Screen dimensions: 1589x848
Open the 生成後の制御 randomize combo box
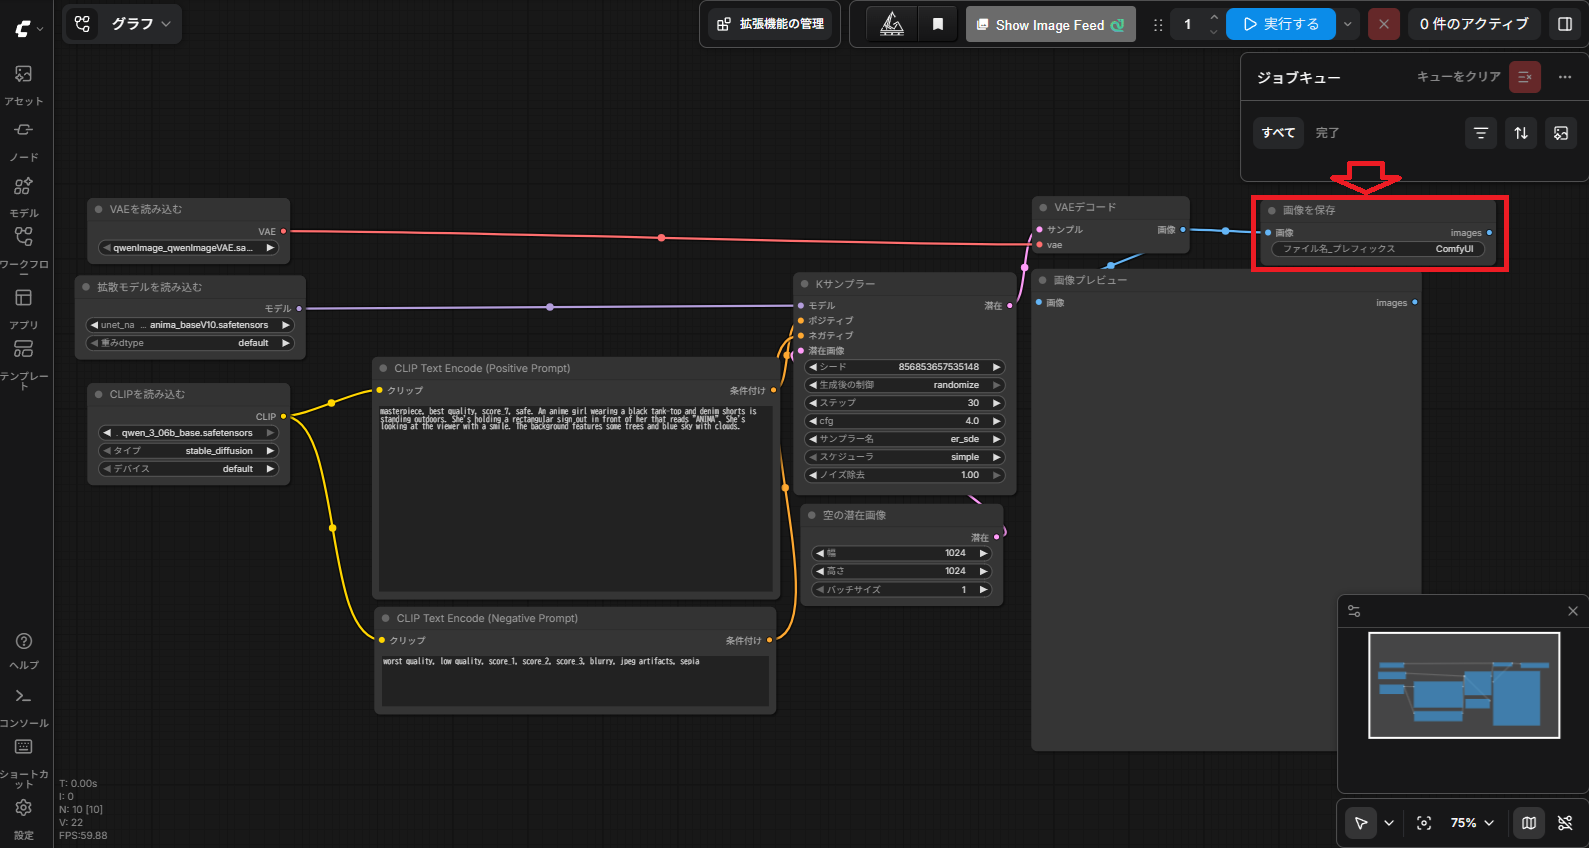pyautogui.click(x=904, y=385)
